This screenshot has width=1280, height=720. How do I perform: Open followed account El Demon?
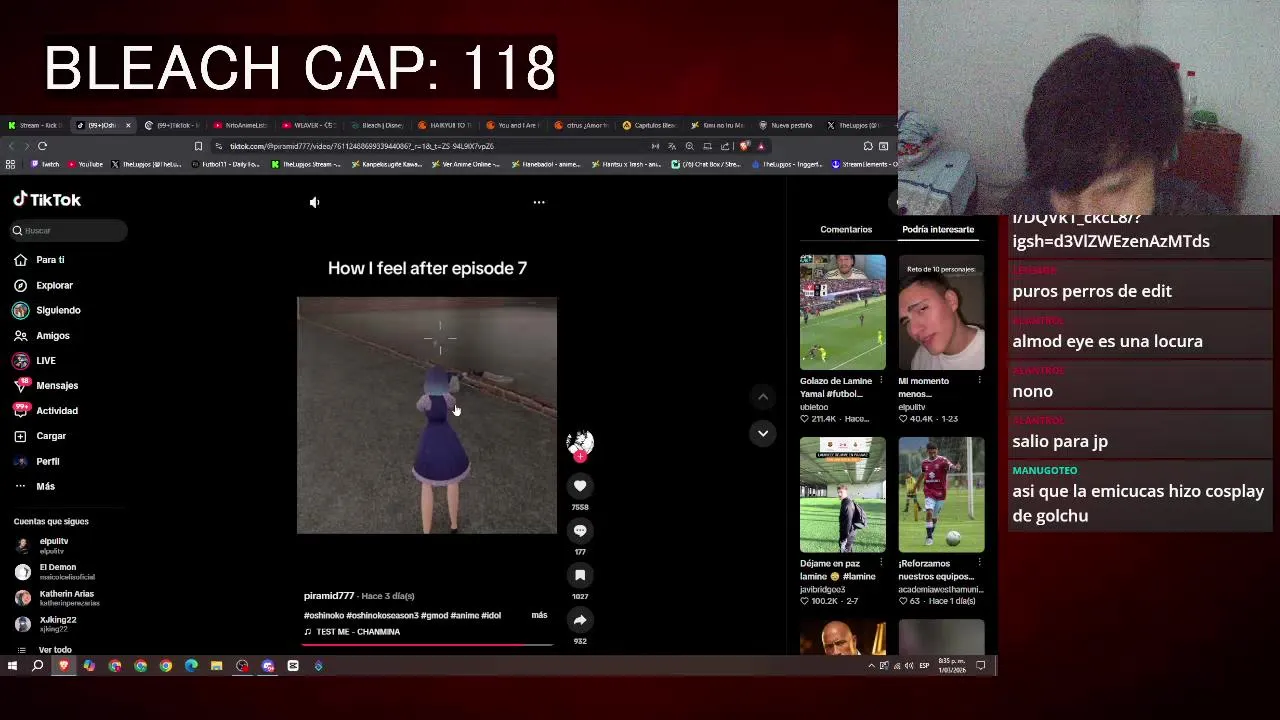click(55, 572)
